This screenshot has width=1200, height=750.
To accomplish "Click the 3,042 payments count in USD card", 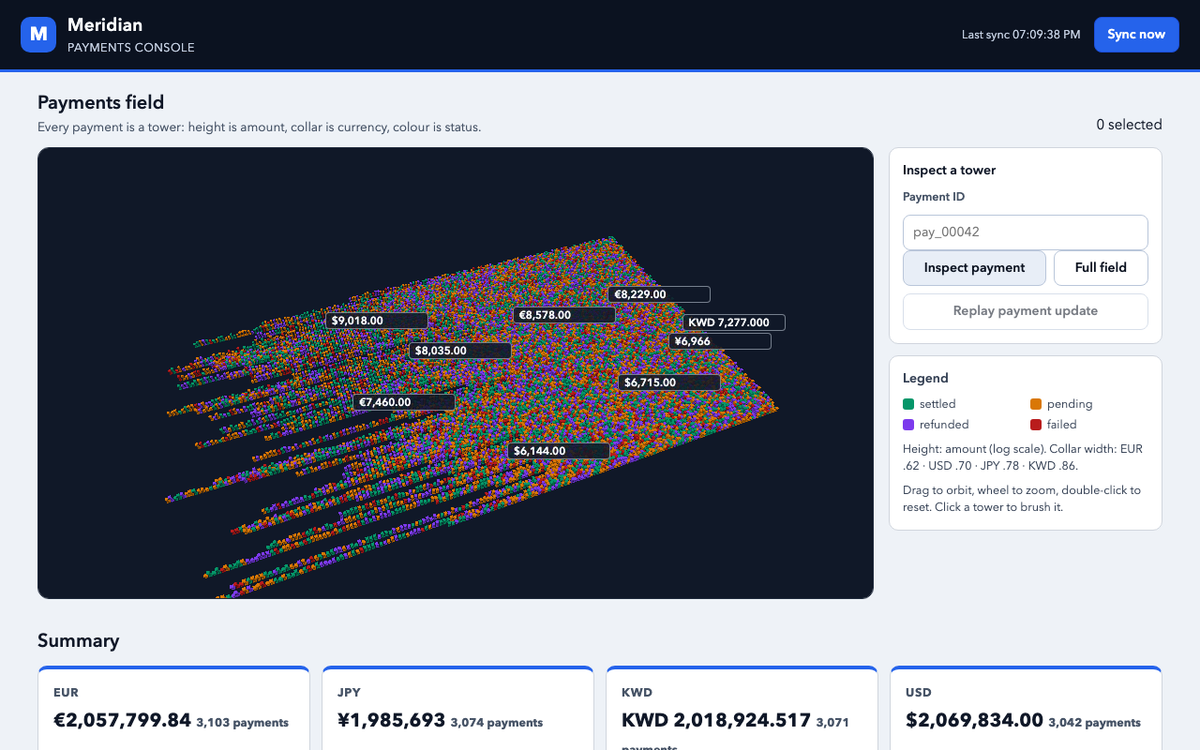I will [1095, 722].
